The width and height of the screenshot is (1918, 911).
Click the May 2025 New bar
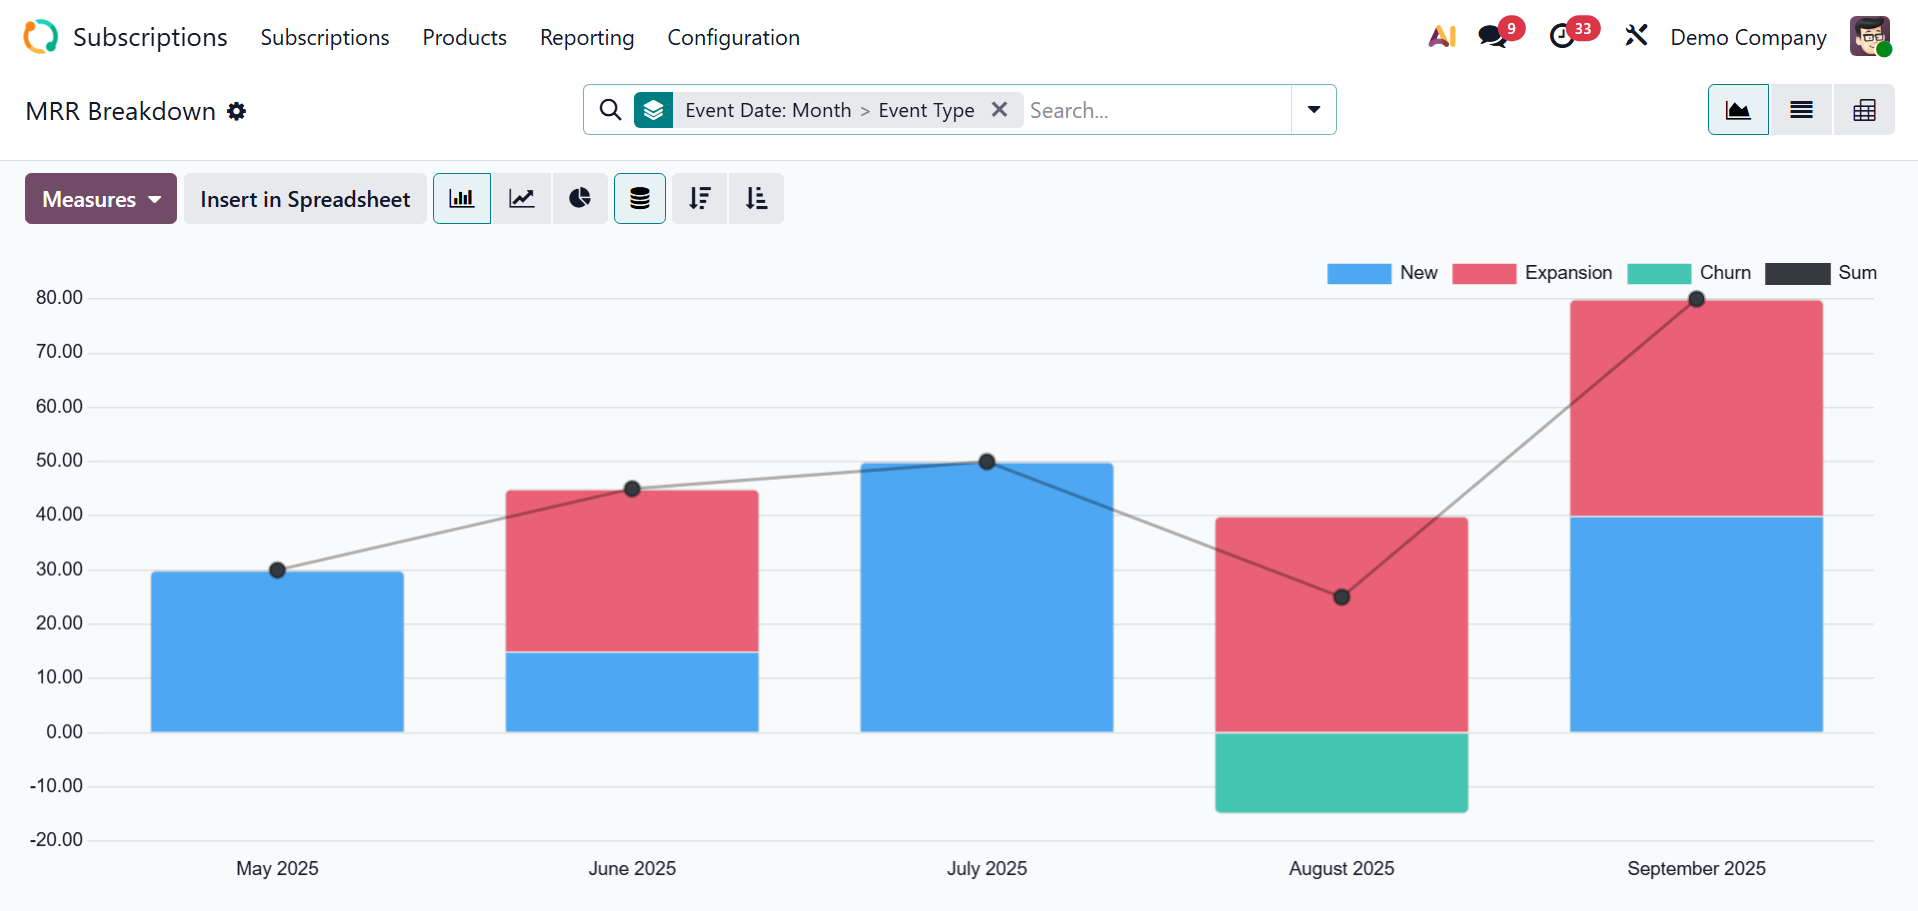(277, 651)
